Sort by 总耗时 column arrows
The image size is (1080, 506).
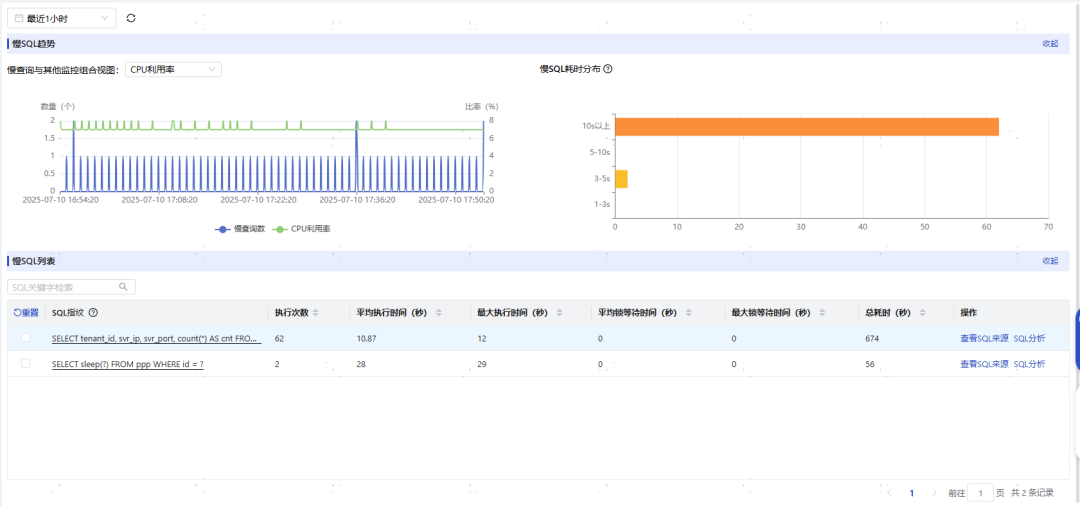[x=923, y=313]
